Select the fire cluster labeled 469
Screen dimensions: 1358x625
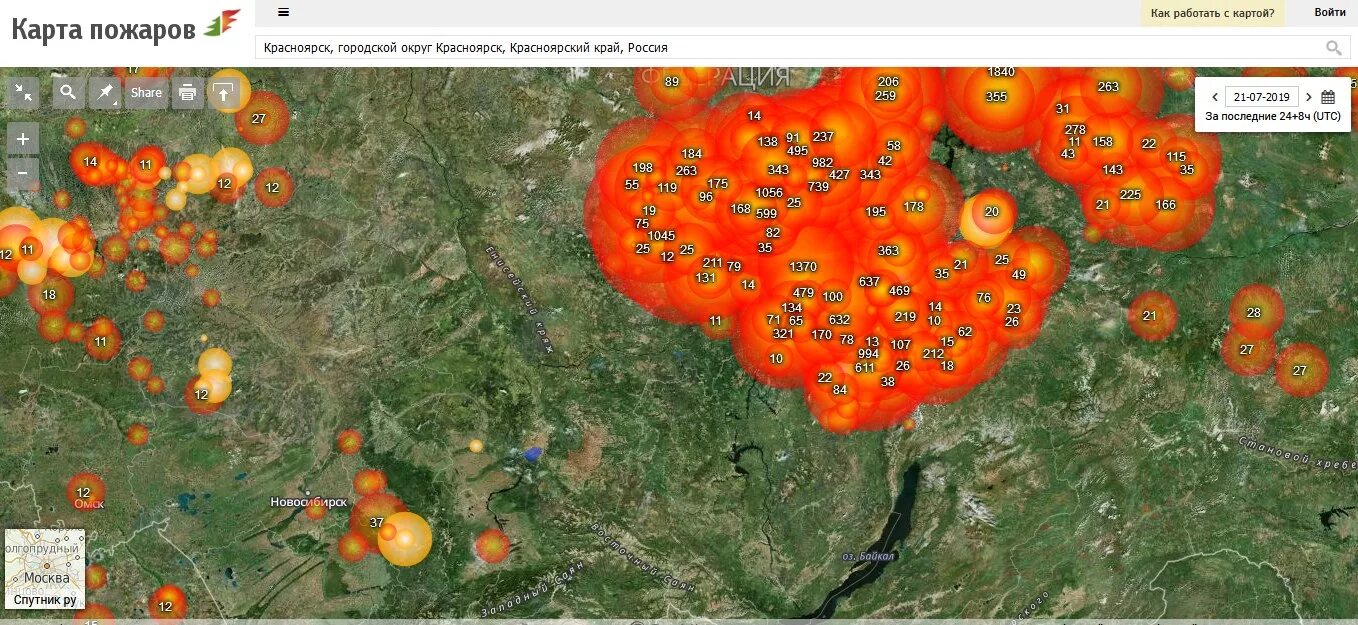[x=899, y=291]
